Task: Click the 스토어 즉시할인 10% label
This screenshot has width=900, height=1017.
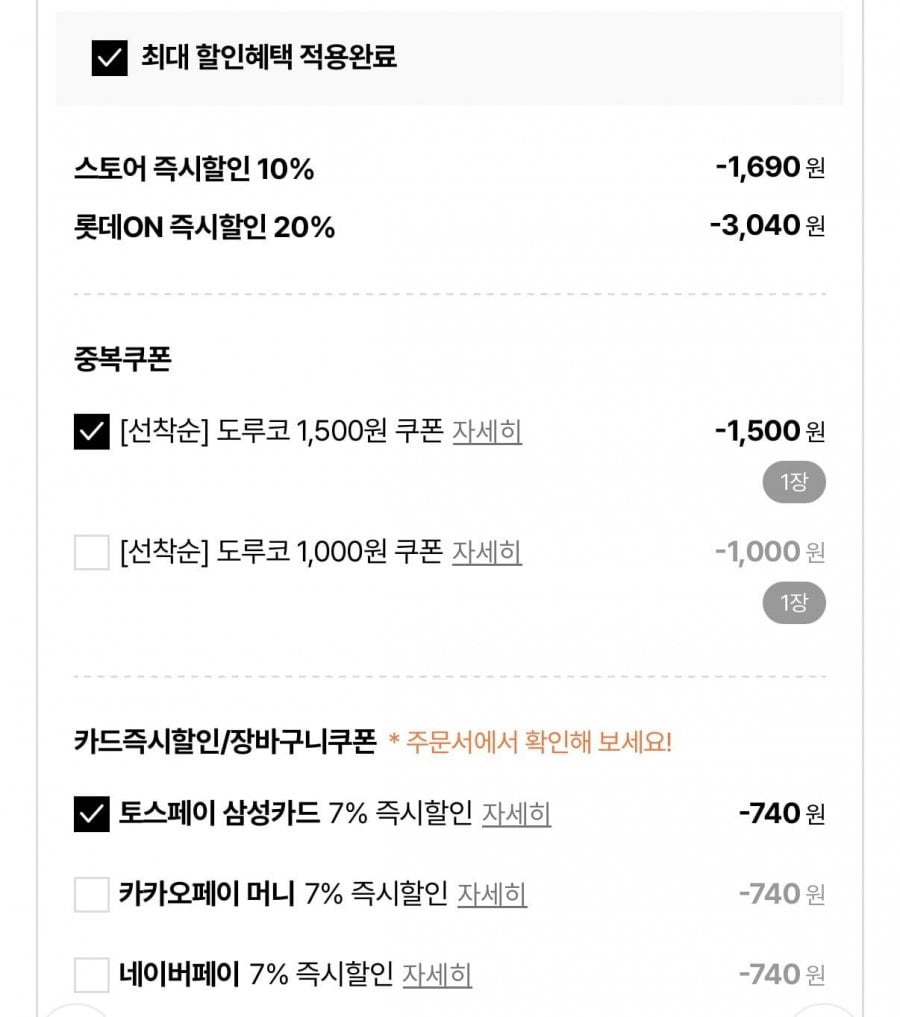Action: click(194, 170)
